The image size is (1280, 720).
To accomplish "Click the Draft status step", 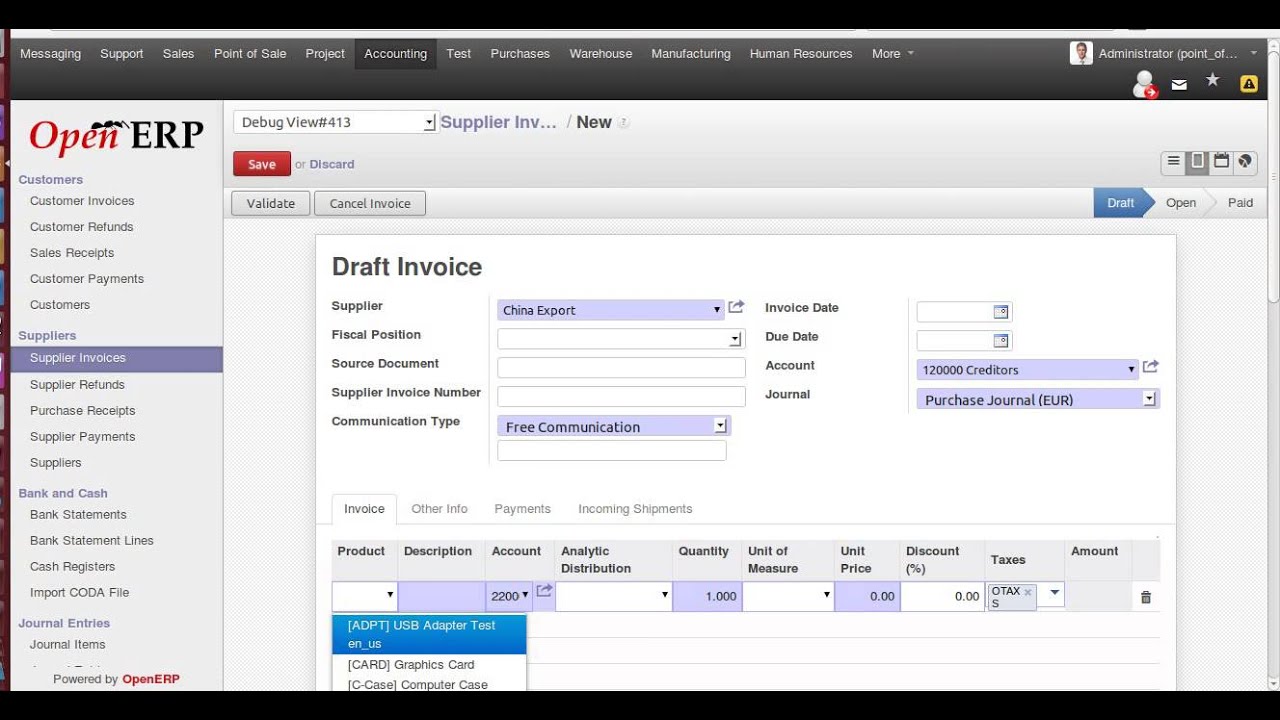I will click(x=1120, y=203).
